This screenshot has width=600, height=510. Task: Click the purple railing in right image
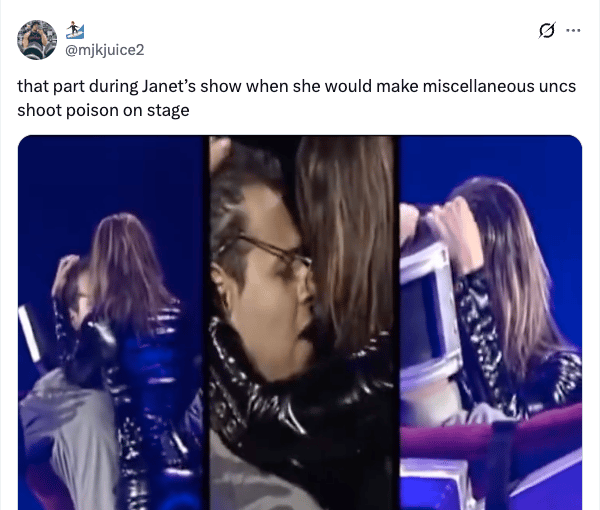pos(491,436)
